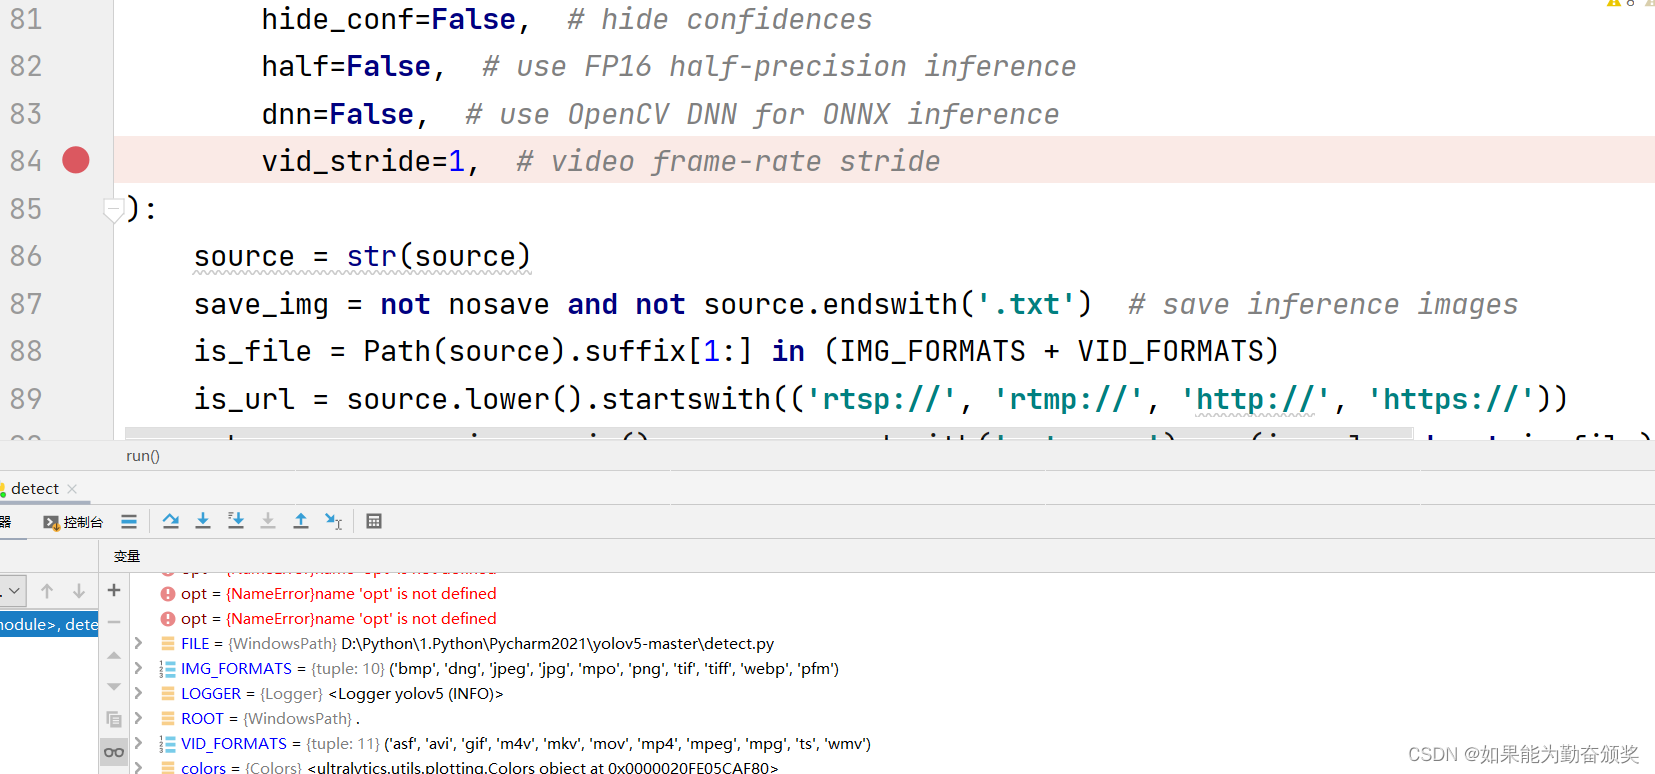Expand the FILE variable node
This screenshot has width=1655, height=774.
(x=138, y=643)
